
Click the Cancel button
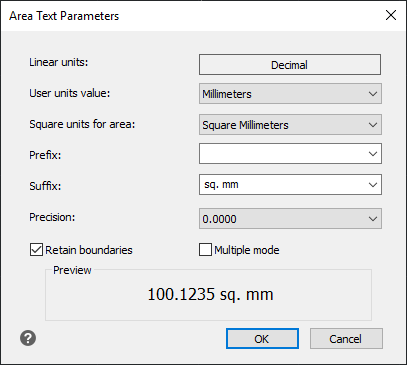tap(346, 339)
